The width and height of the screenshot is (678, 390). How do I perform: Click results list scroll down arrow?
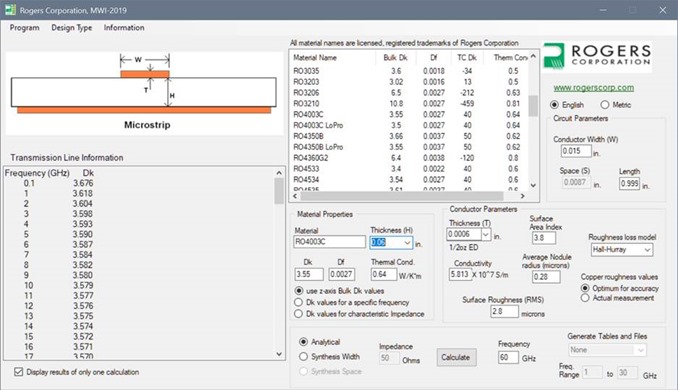coord(279,354)
